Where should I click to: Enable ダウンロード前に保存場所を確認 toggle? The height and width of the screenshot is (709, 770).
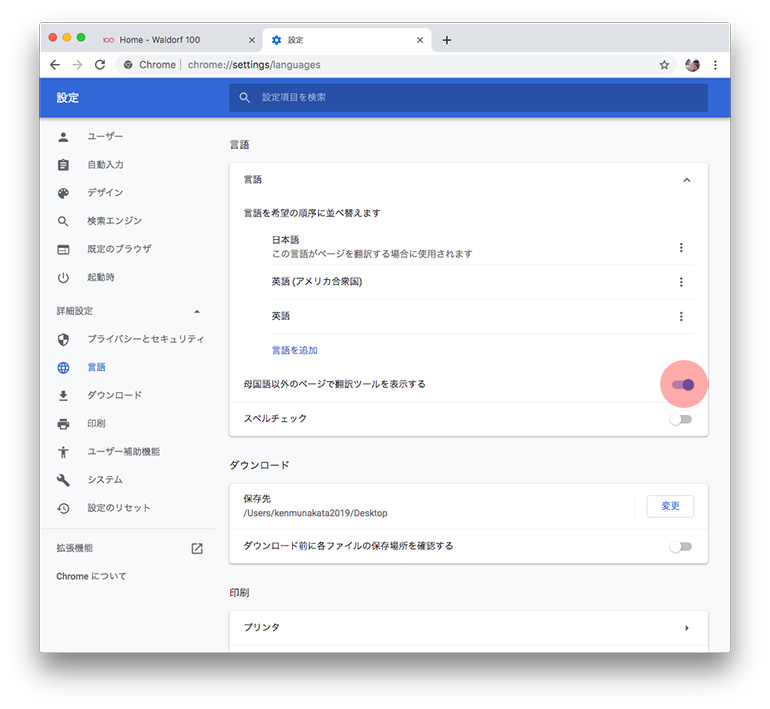tap(681, 546)
